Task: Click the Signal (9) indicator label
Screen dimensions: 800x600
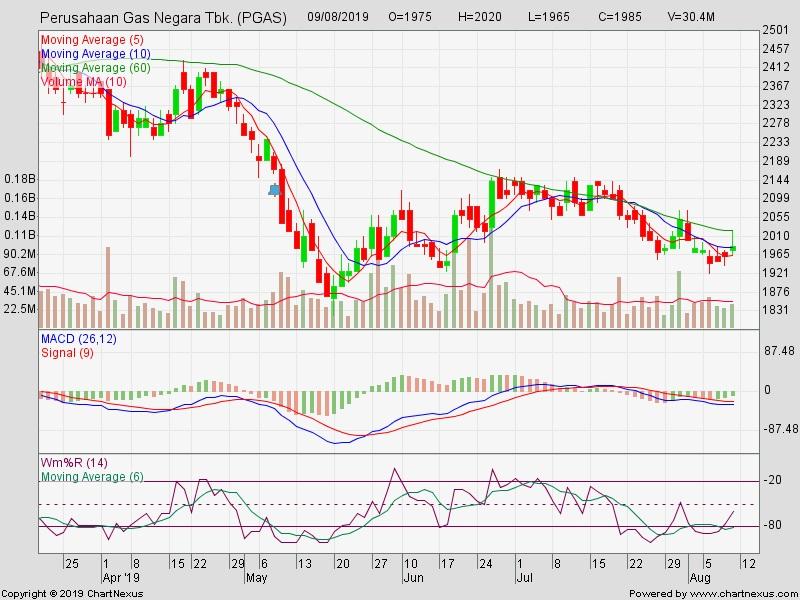Action: 67,353
